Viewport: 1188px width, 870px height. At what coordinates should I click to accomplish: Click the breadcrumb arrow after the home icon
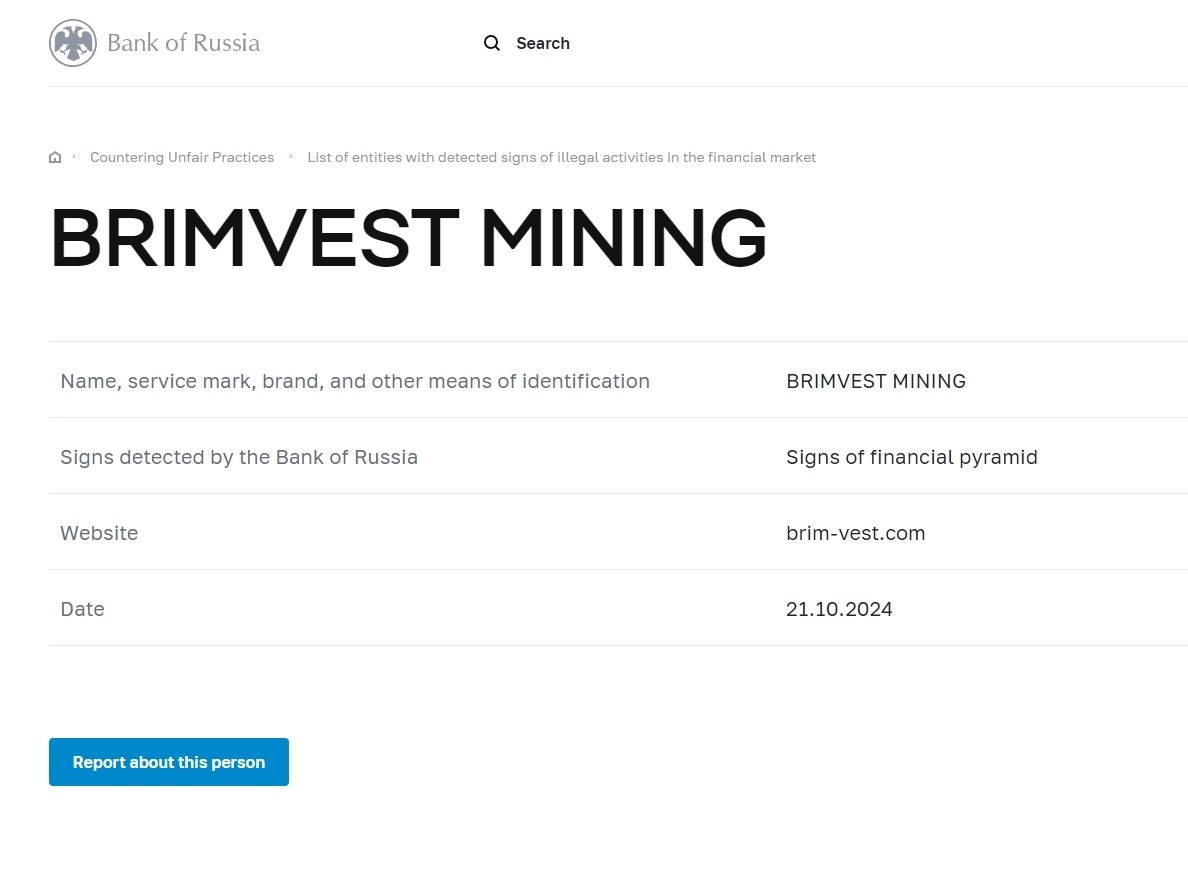point(74,157)
